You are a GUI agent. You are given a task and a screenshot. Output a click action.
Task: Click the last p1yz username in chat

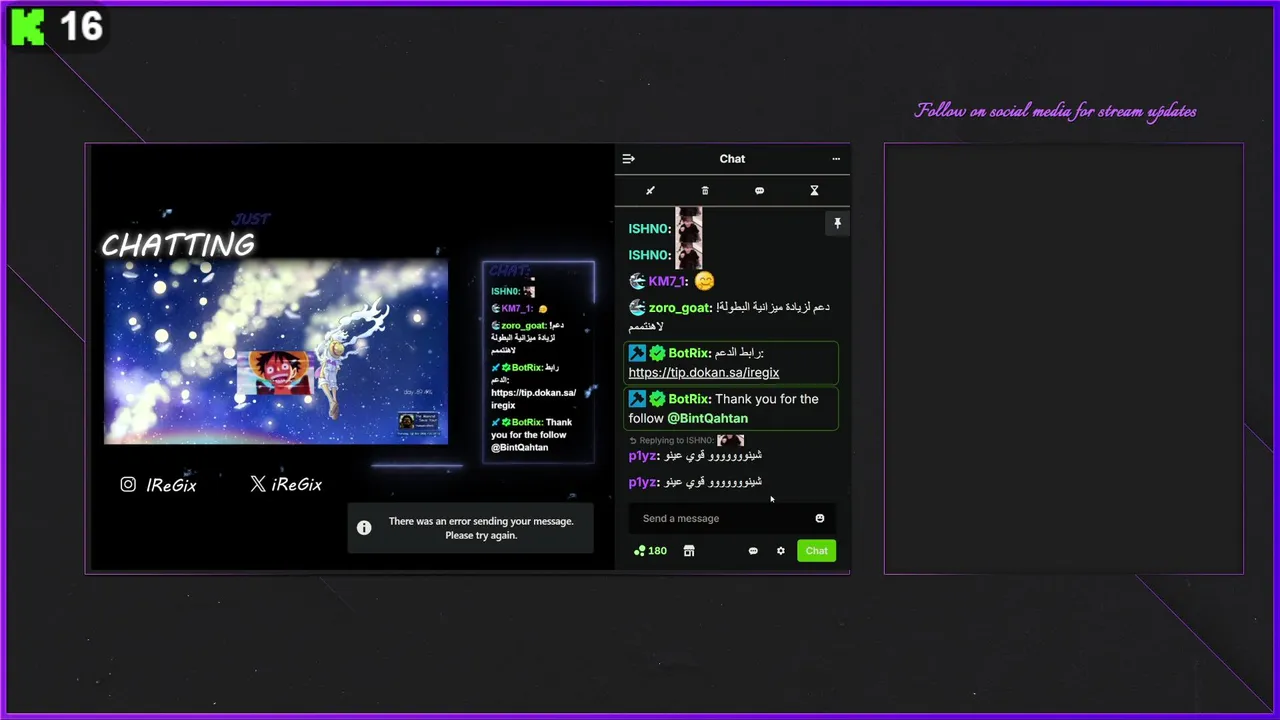pos(643,482)
